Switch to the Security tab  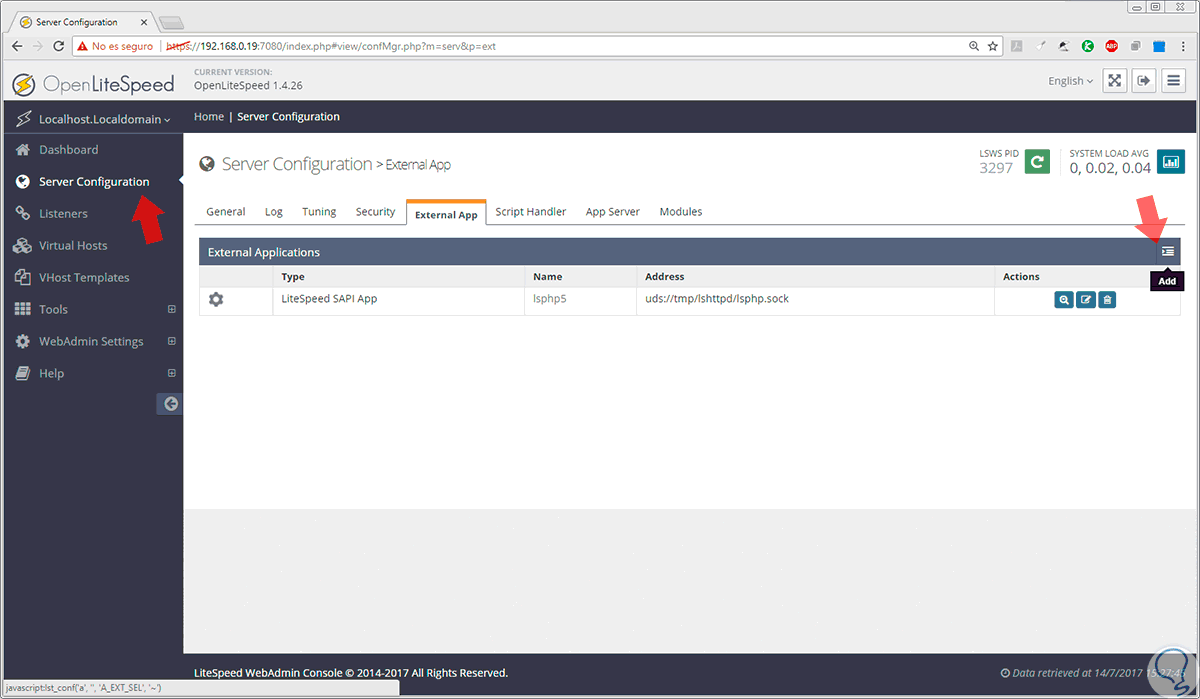coord(376,212)
